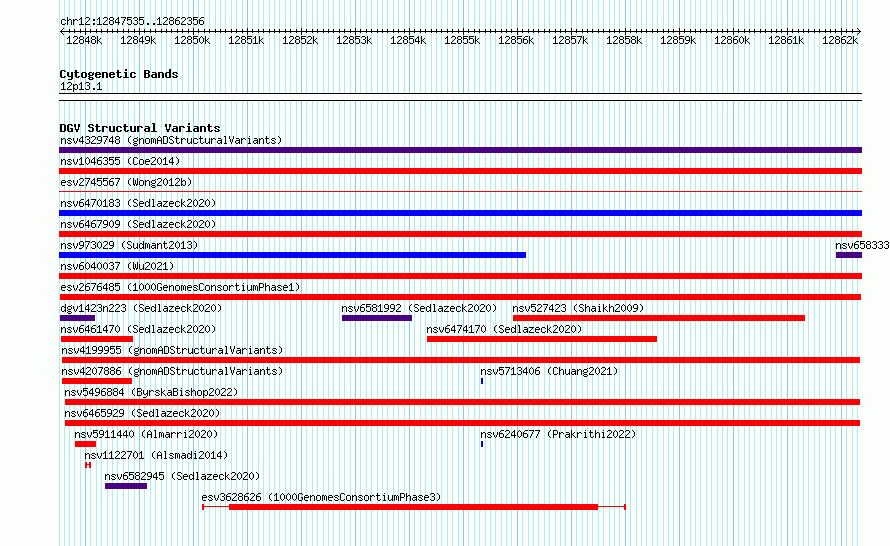Select the nsv6474170 red variant bar
890x546 pixels.
pos(541,339)
